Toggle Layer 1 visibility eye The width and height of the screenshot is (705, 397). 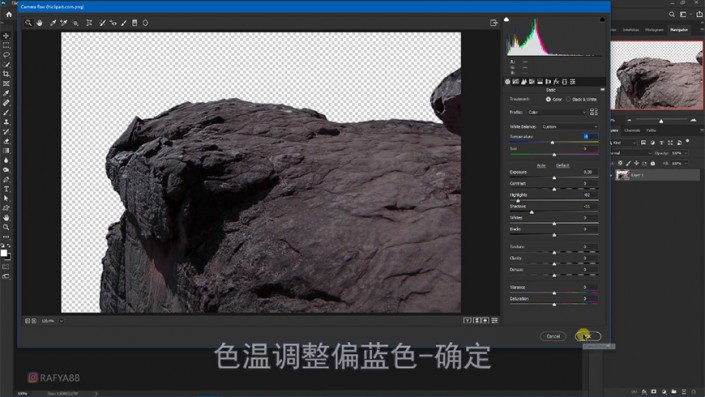click(612, 175)
